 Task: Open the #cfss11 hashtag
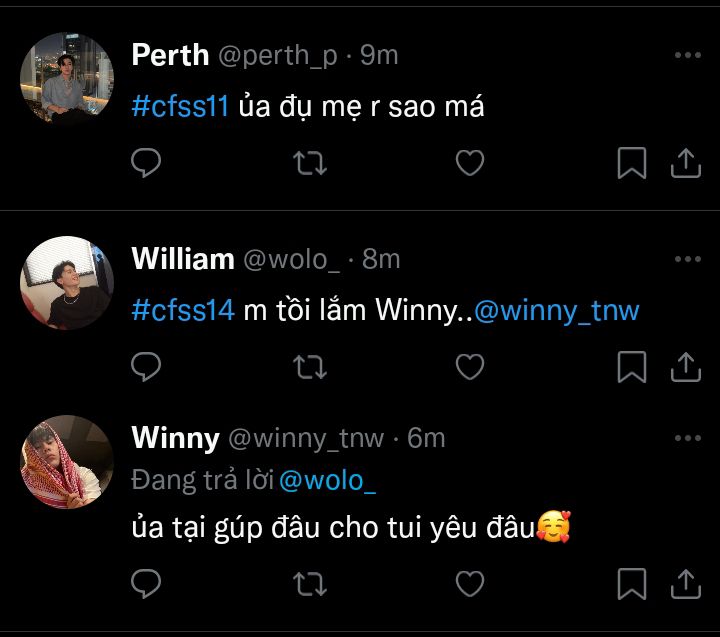click(180, 107)
